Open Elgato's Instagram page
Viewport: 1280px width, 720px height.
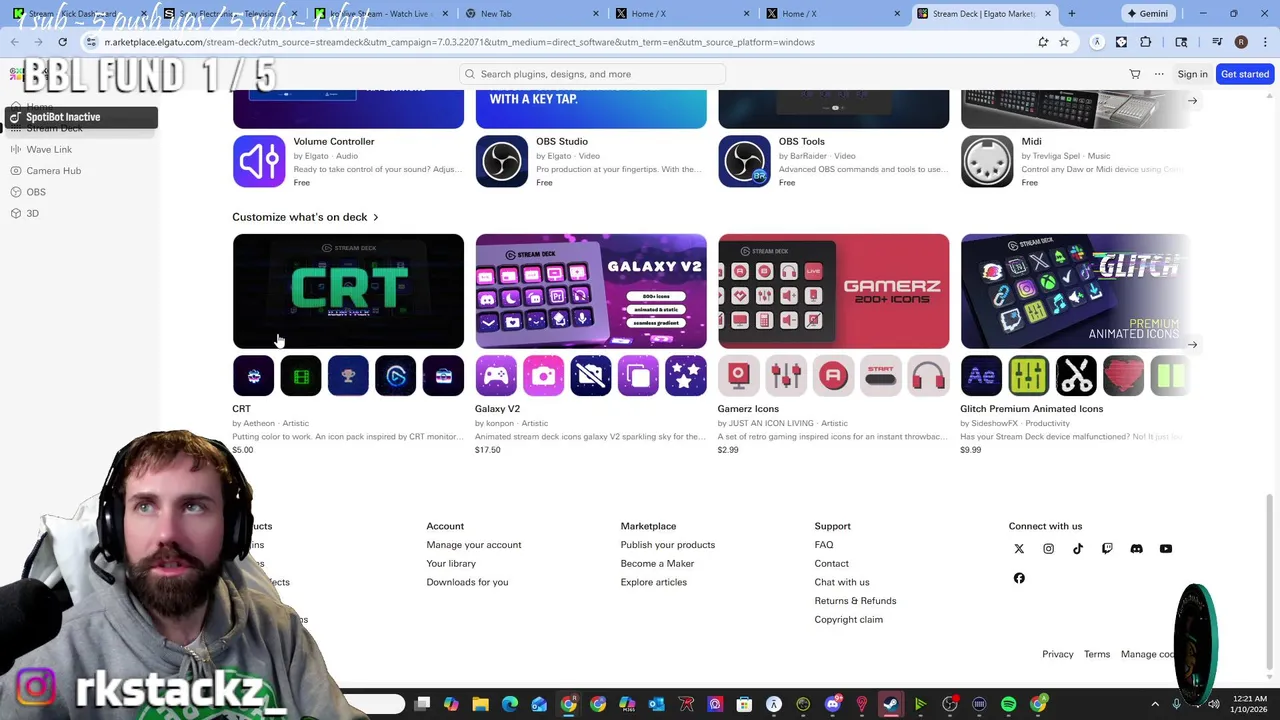1048,549
